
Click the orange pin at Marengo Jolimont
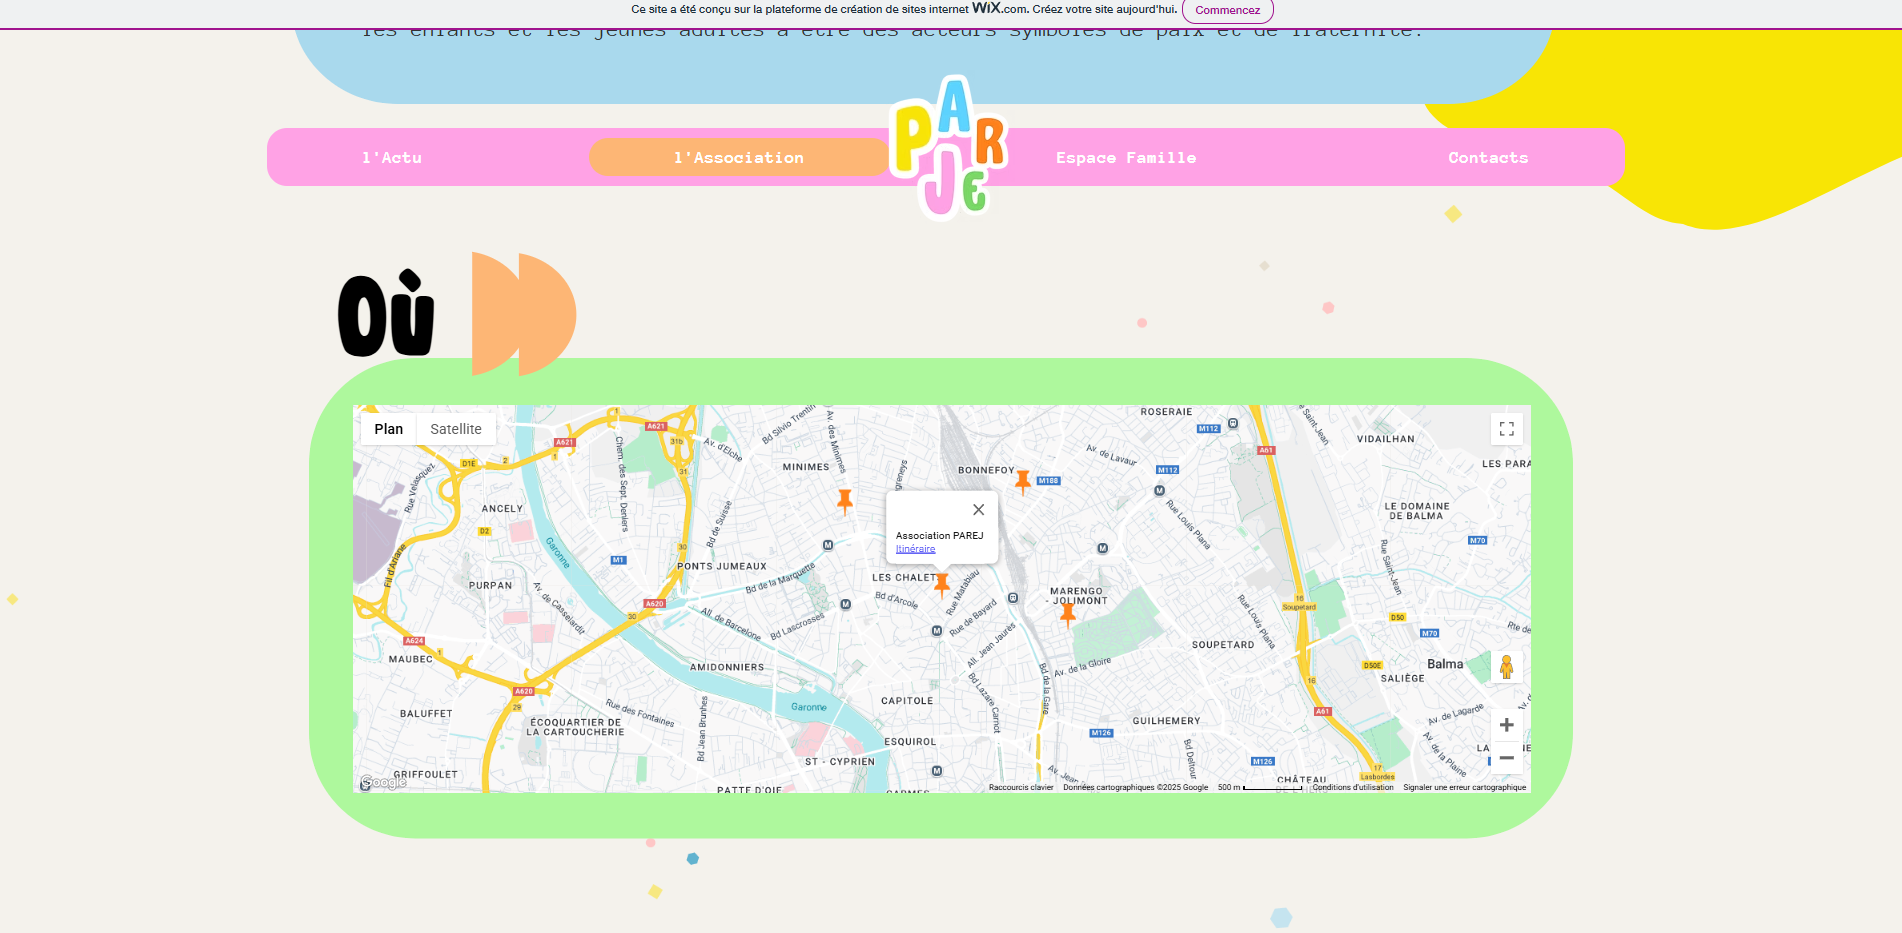[1068, 614]
